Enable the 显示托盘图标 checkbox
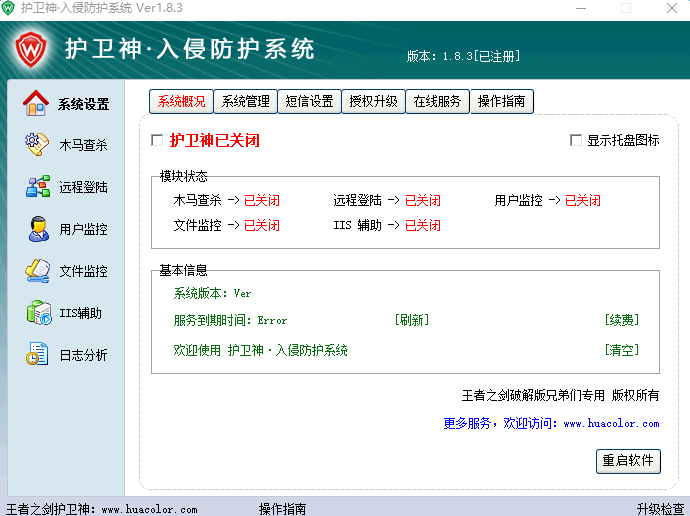This screenshot has height=516, width=690. click(x=576, y=140)
